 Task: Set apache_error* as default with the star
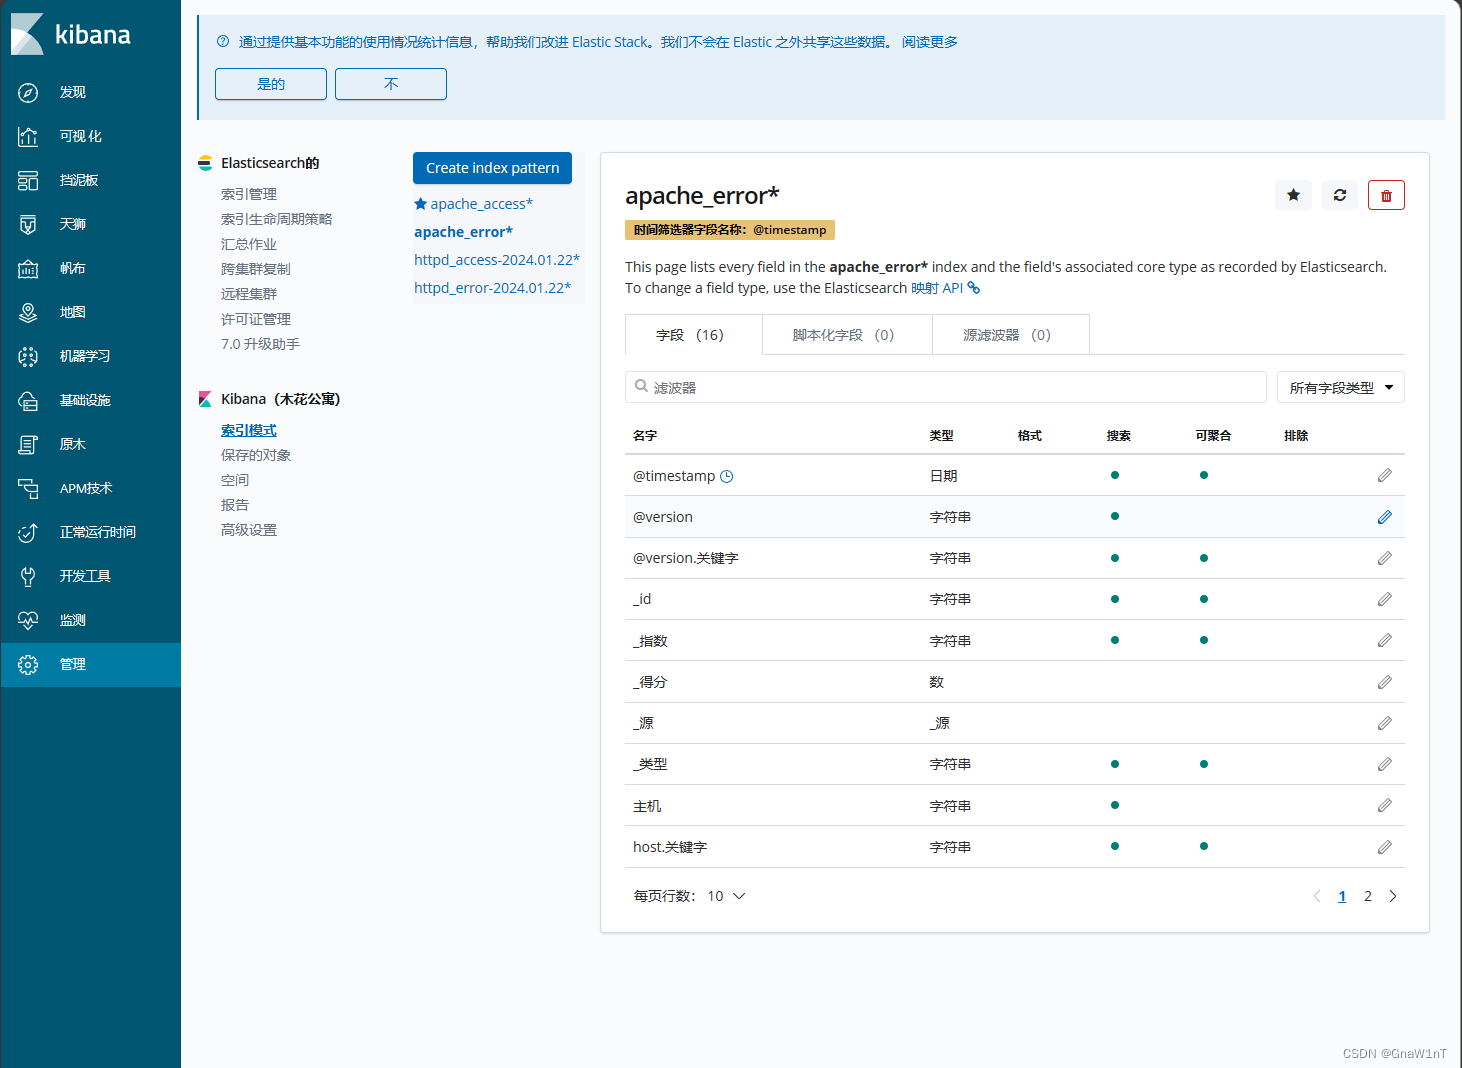pyautogui.click(x=1293, y=195)
